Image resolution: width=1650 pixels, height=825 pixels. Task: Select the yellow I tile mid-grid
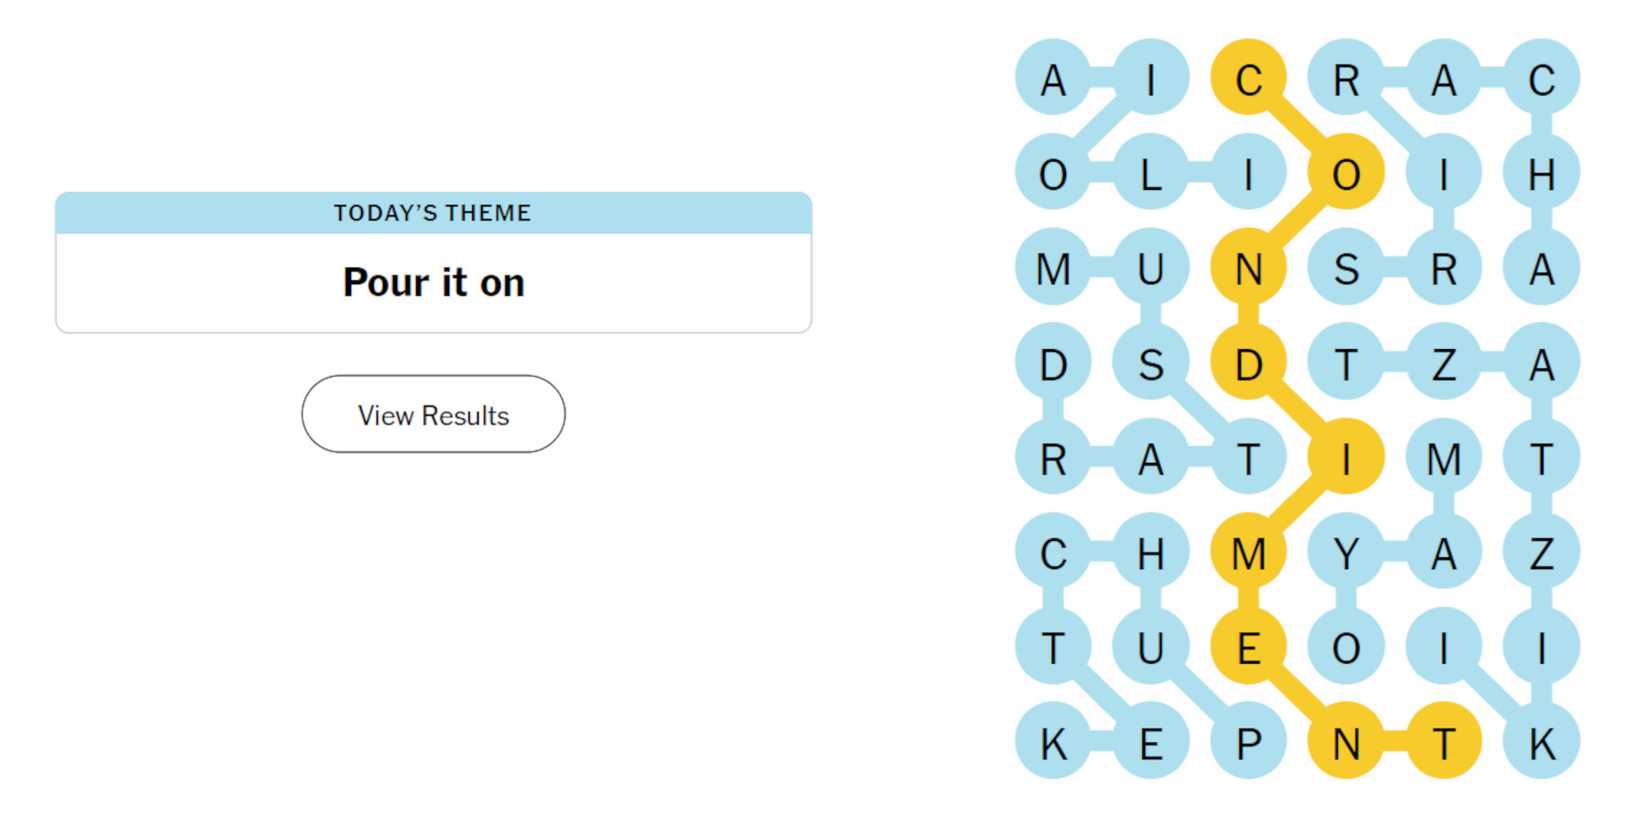(1347, 457)
